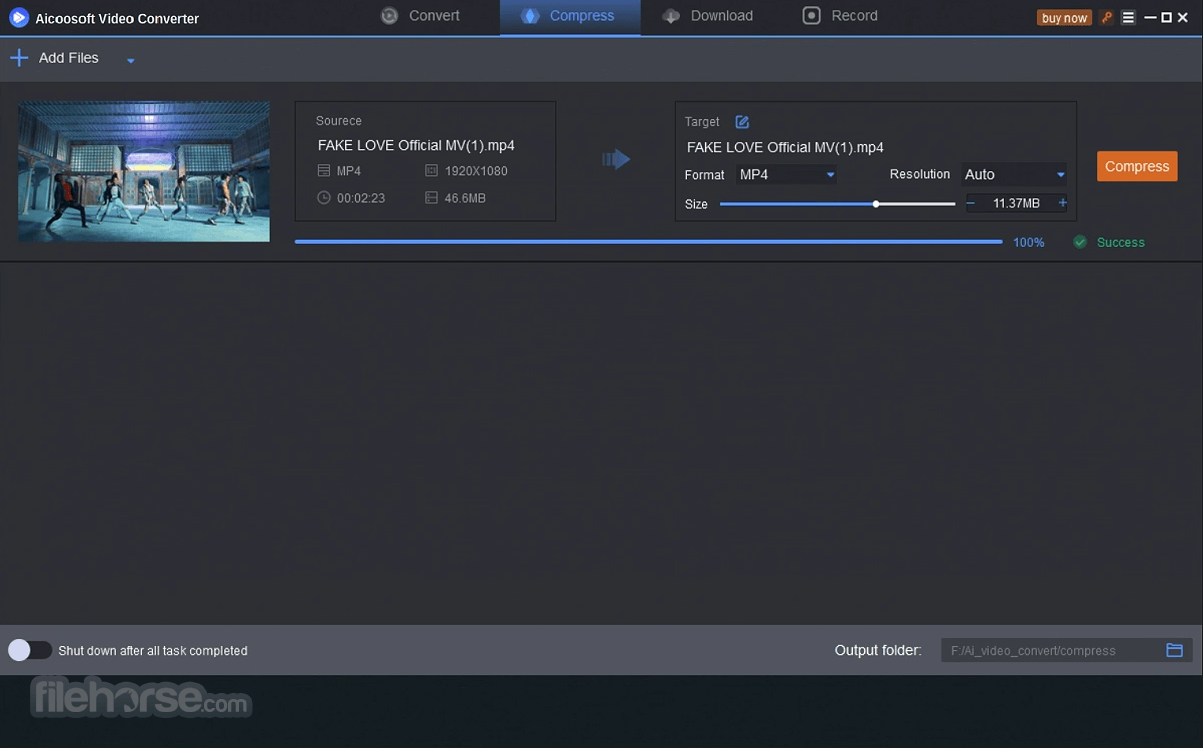Click the 100% progress text
The image size is (1203, 748).
tap(1029, 242)
